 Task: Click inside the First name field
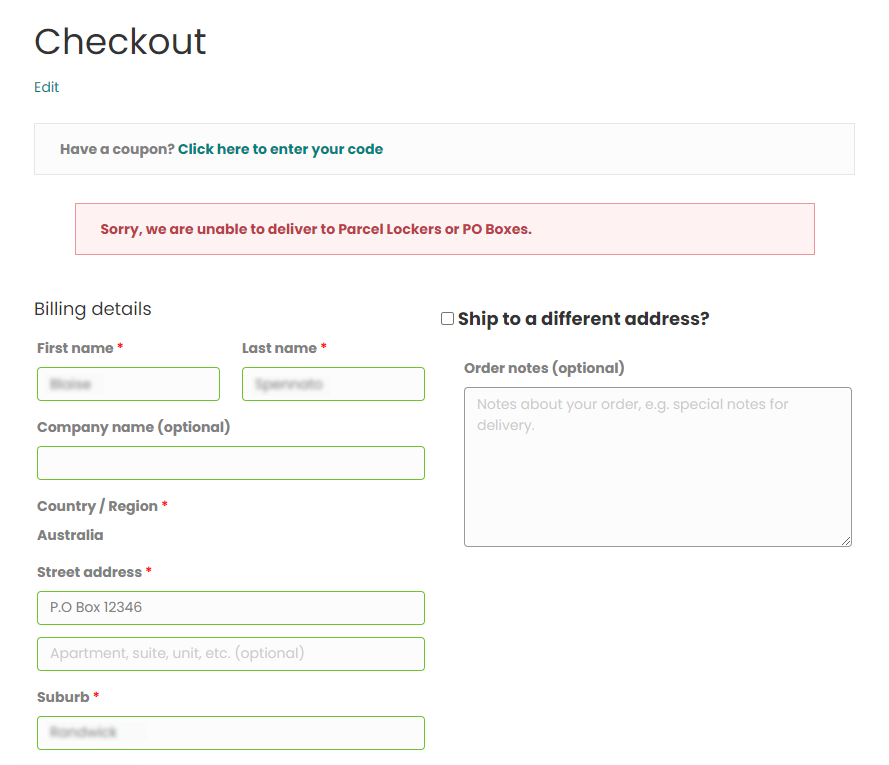[128, 384]
